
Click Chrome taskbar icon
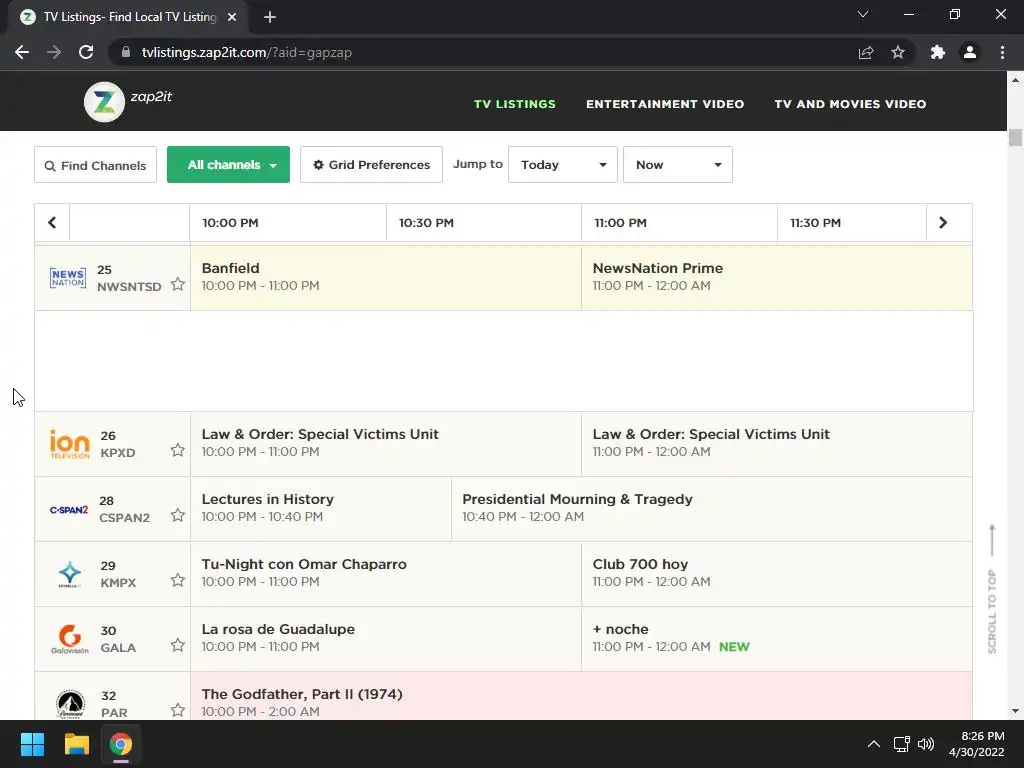[121, 744]
